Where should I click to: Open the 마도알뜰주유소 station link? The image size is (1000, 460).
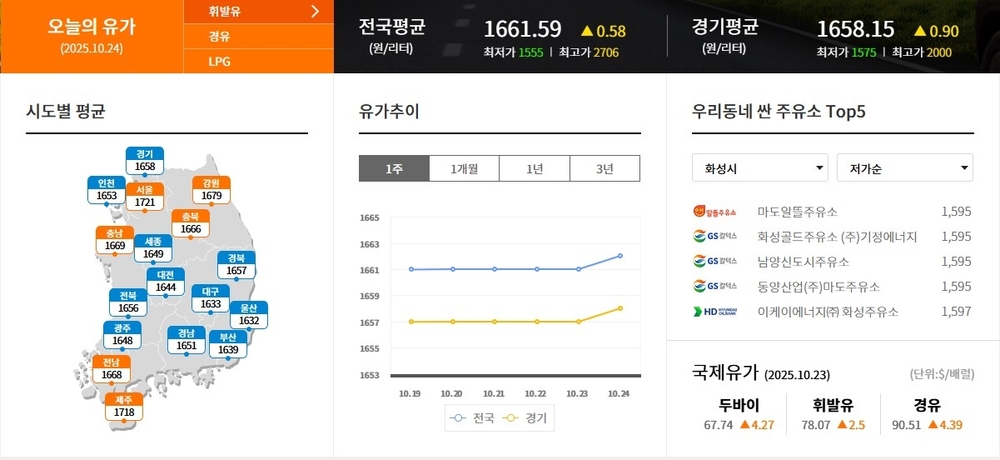pos(798,212)
